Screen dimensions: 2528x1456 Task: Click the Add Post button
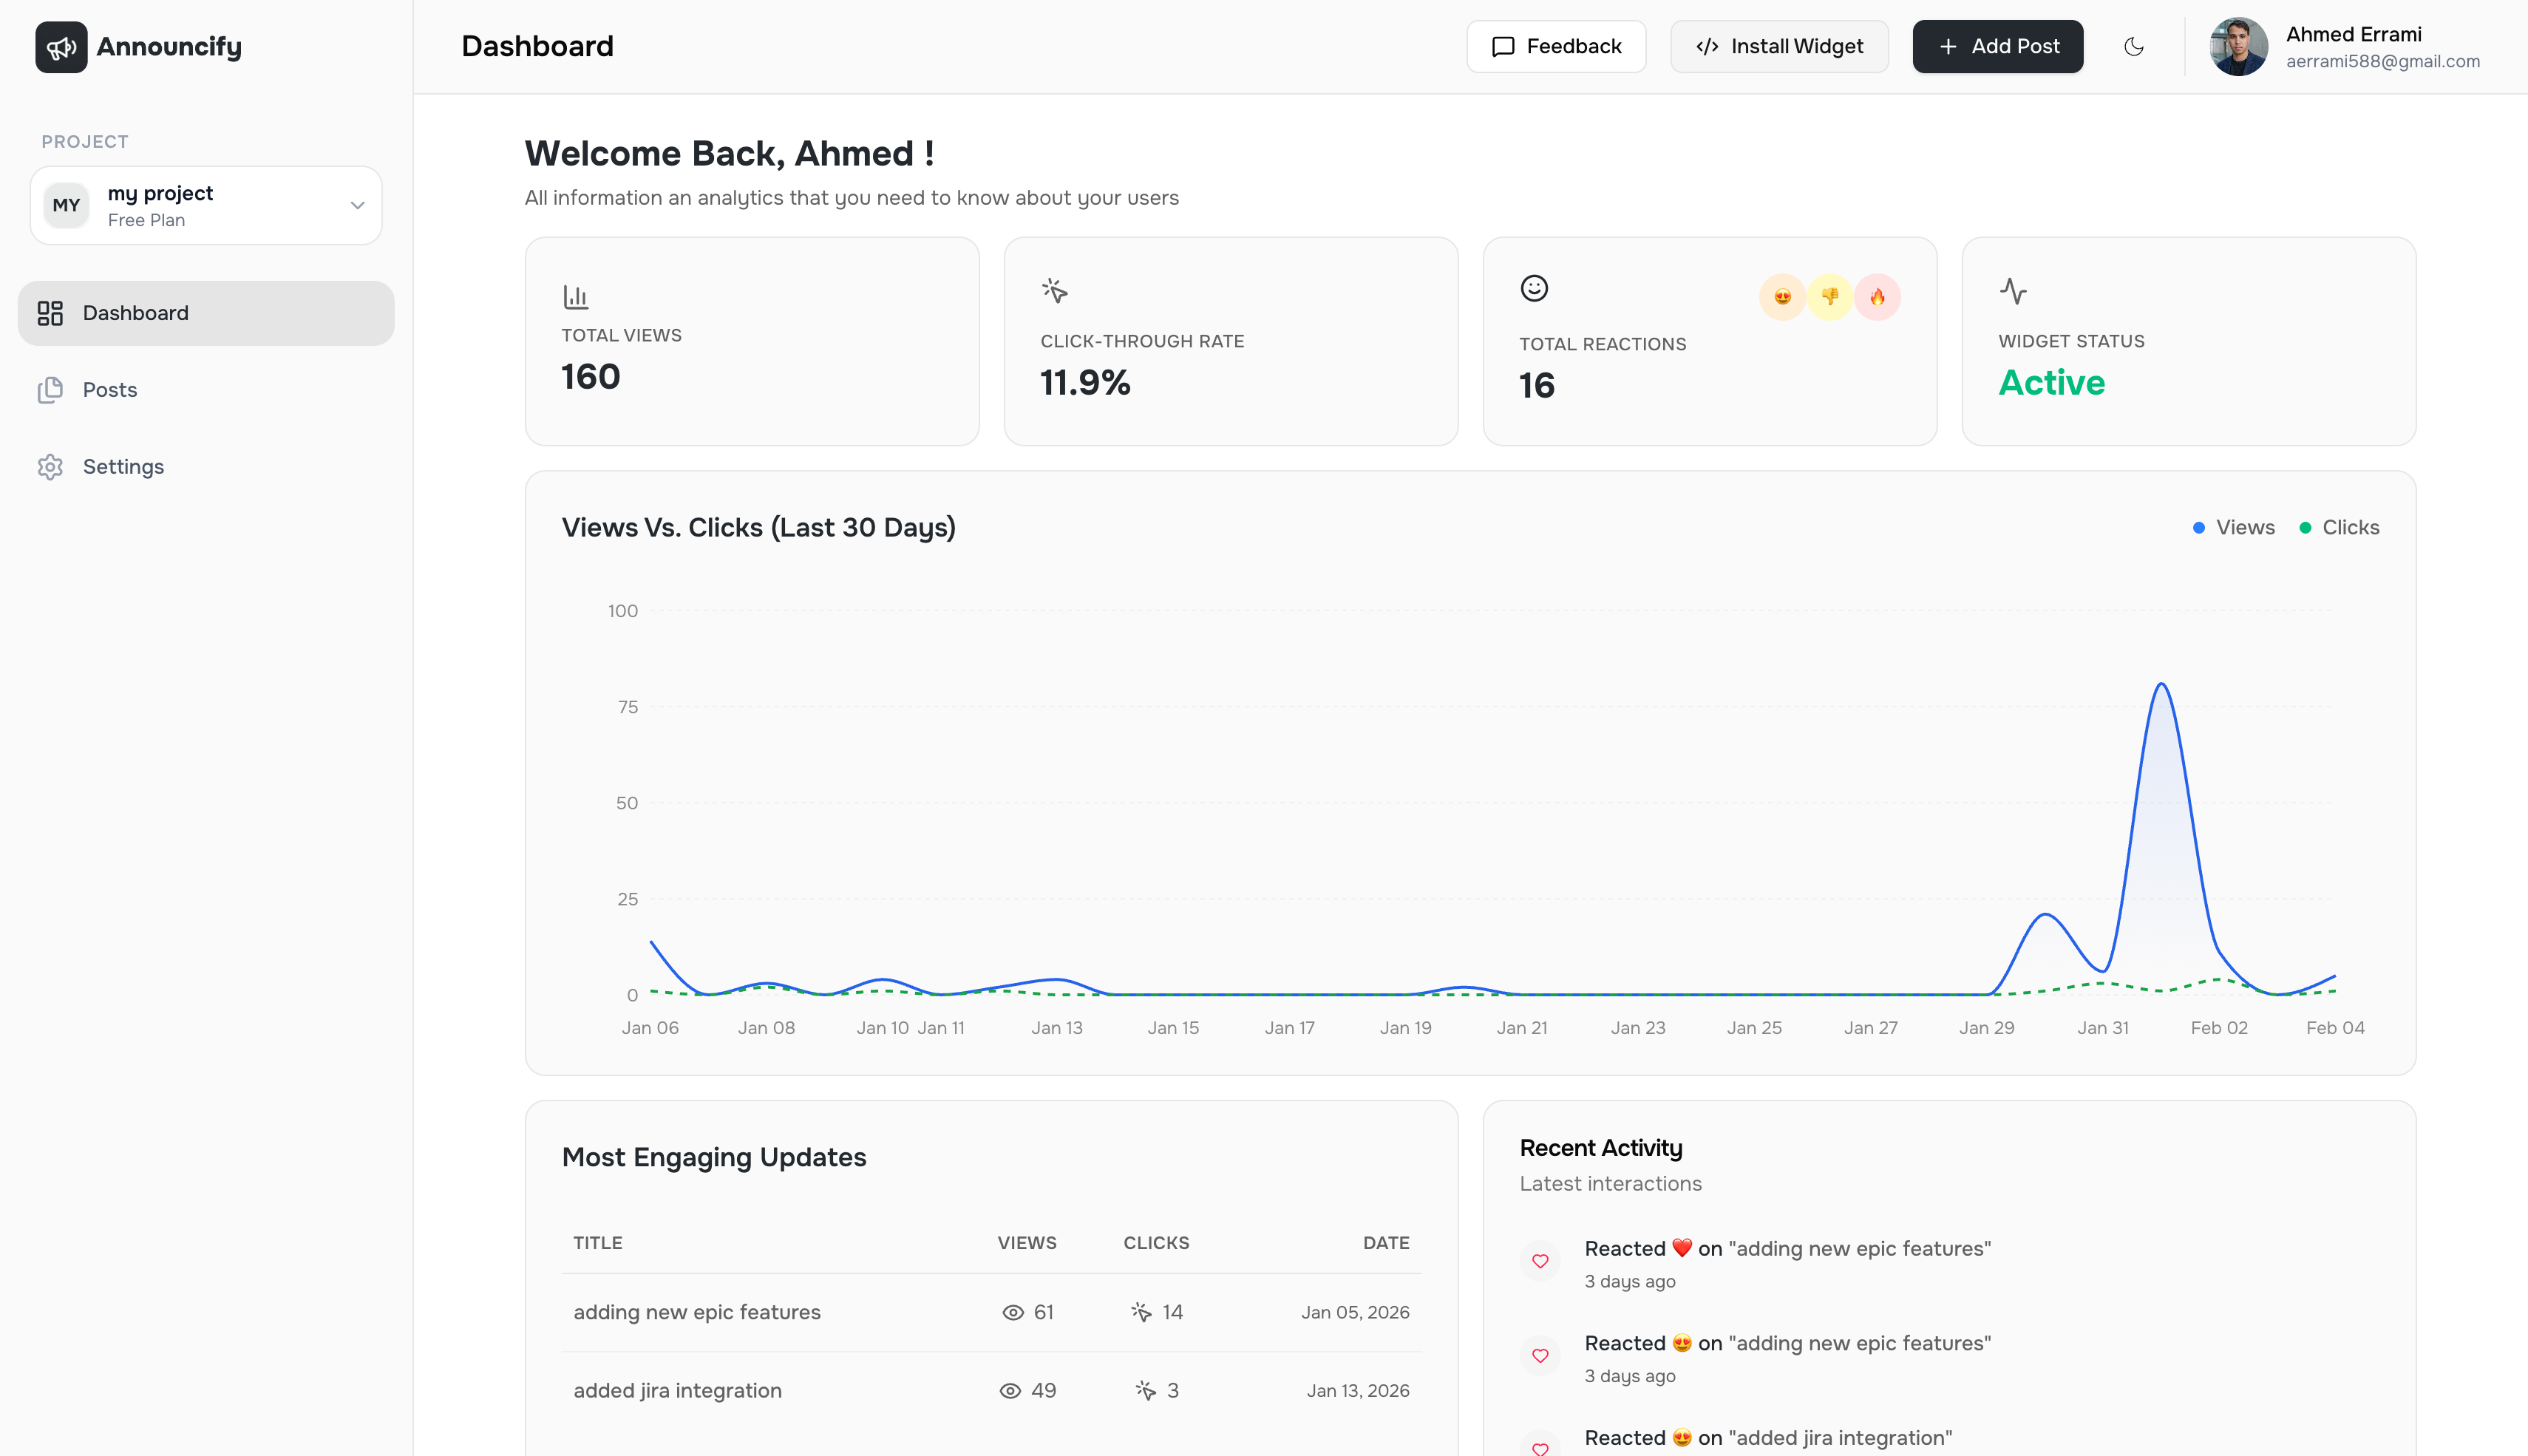[1997, 46]
